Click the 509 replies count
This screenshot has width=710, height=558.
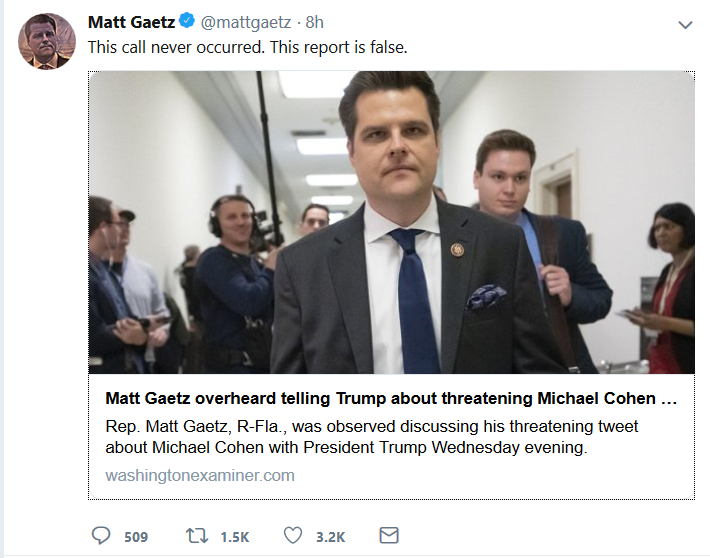coord(136,537)
